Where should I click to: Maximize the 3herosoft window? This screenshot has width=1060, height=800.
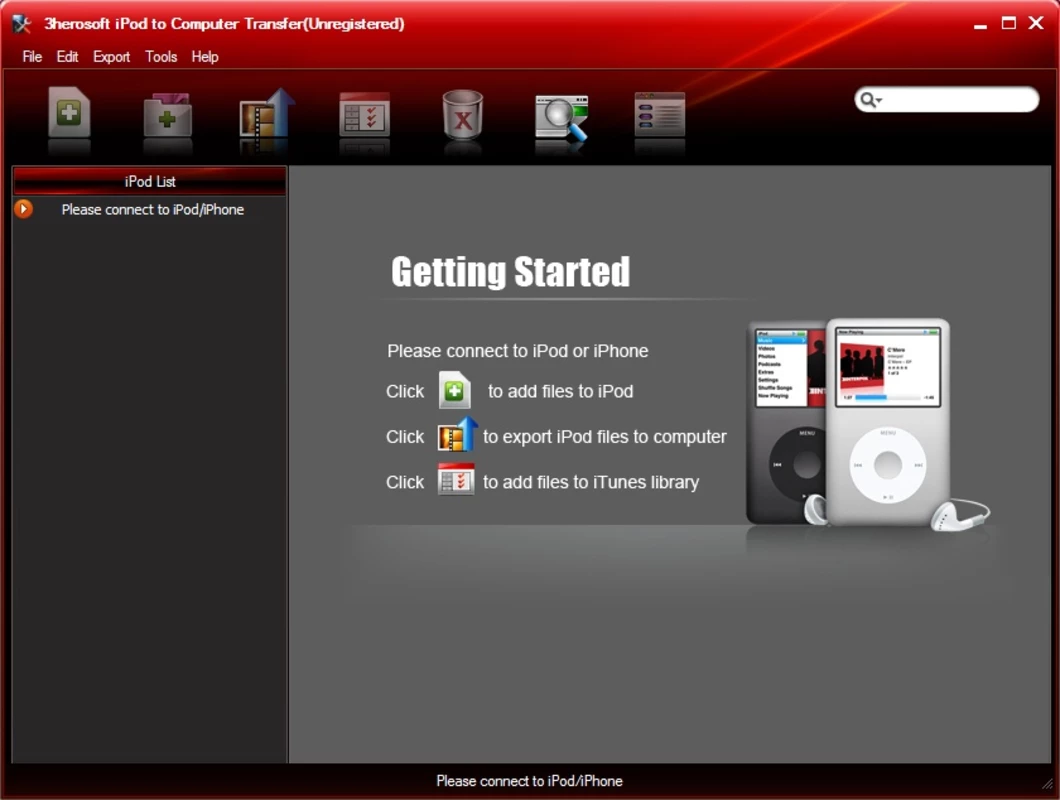point(1008,23)
